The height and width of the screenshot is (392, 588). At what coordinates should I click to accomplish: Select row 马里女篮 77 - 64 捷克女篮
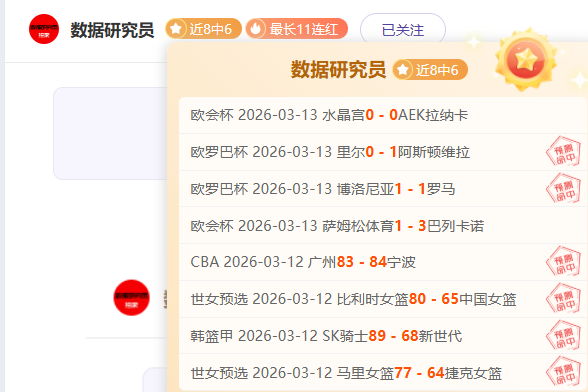[382, 372]
